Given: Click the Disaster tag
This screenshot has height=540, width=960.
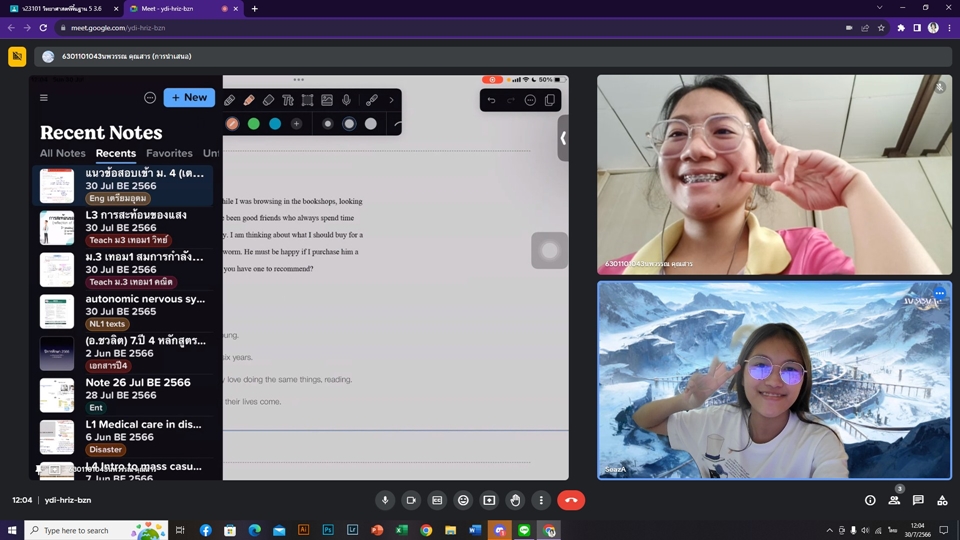Looking at the screenshot, I should (x=105, y=449).
